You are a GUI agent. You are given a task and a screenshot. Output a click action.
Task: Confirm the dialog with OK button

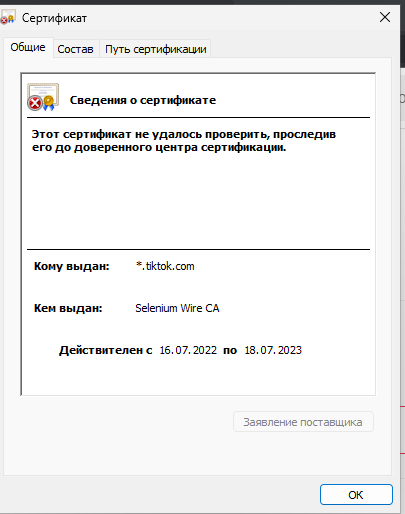[x=356, y=495]
